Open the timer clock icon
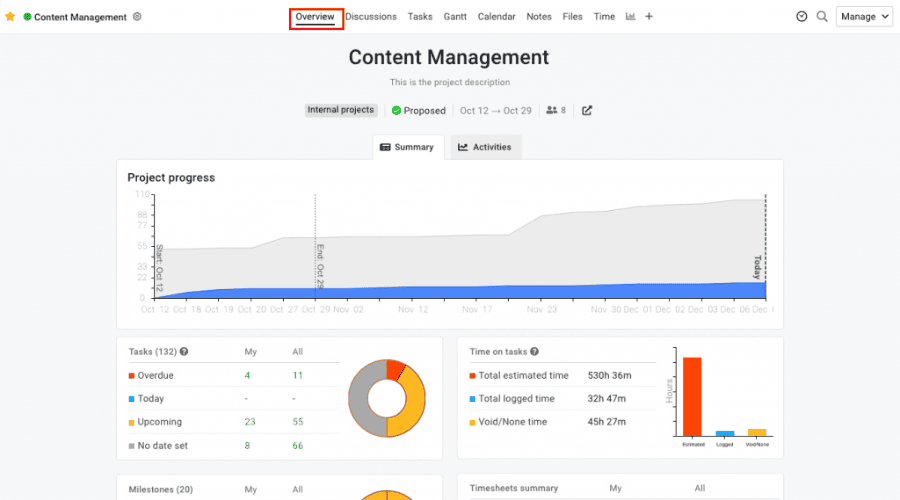The image size is (900, 500). (x=802, y=17)
